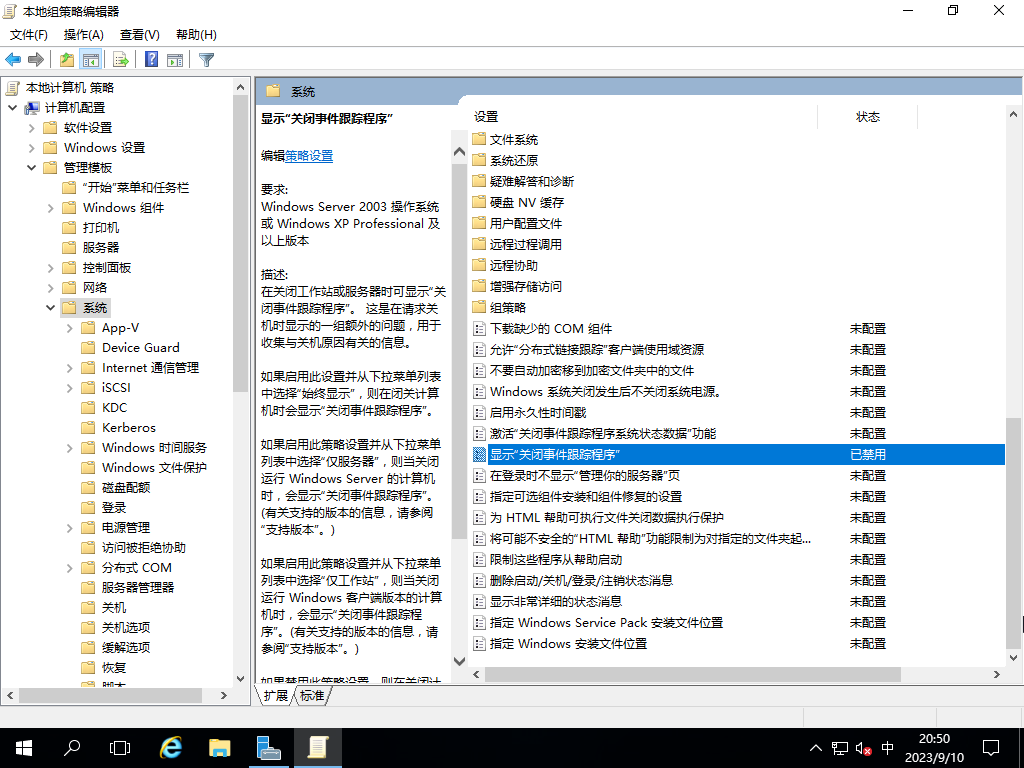Click policy icon for 下载缺少的 COM 组件

click(x=479, y=328)
